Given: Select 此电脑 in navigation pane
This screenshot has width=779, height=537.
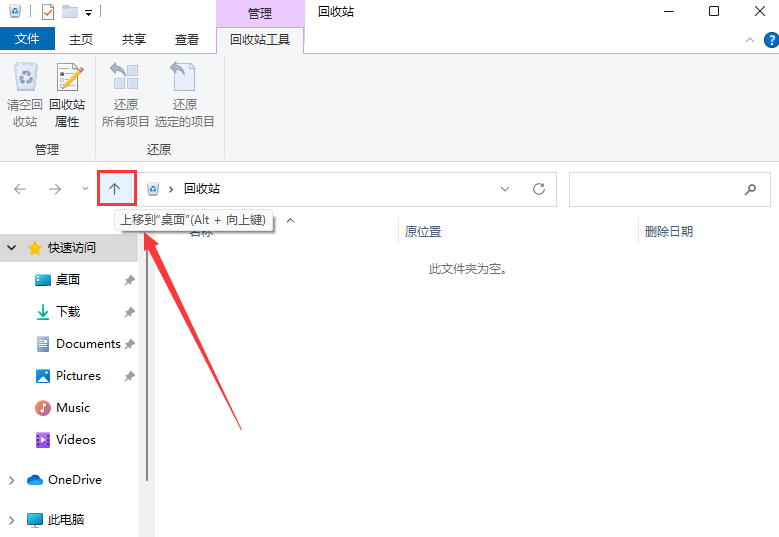Looking at the screenshot, I should (x=66, y=520).
